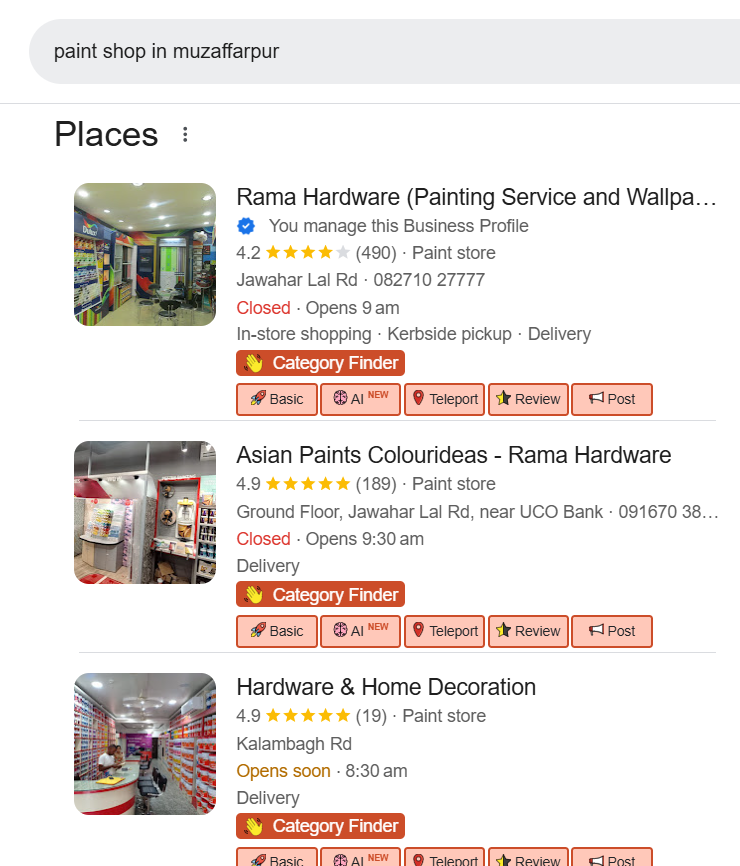Open Hardware & Home Decoration photo thumbnail

tap(145, 744)
